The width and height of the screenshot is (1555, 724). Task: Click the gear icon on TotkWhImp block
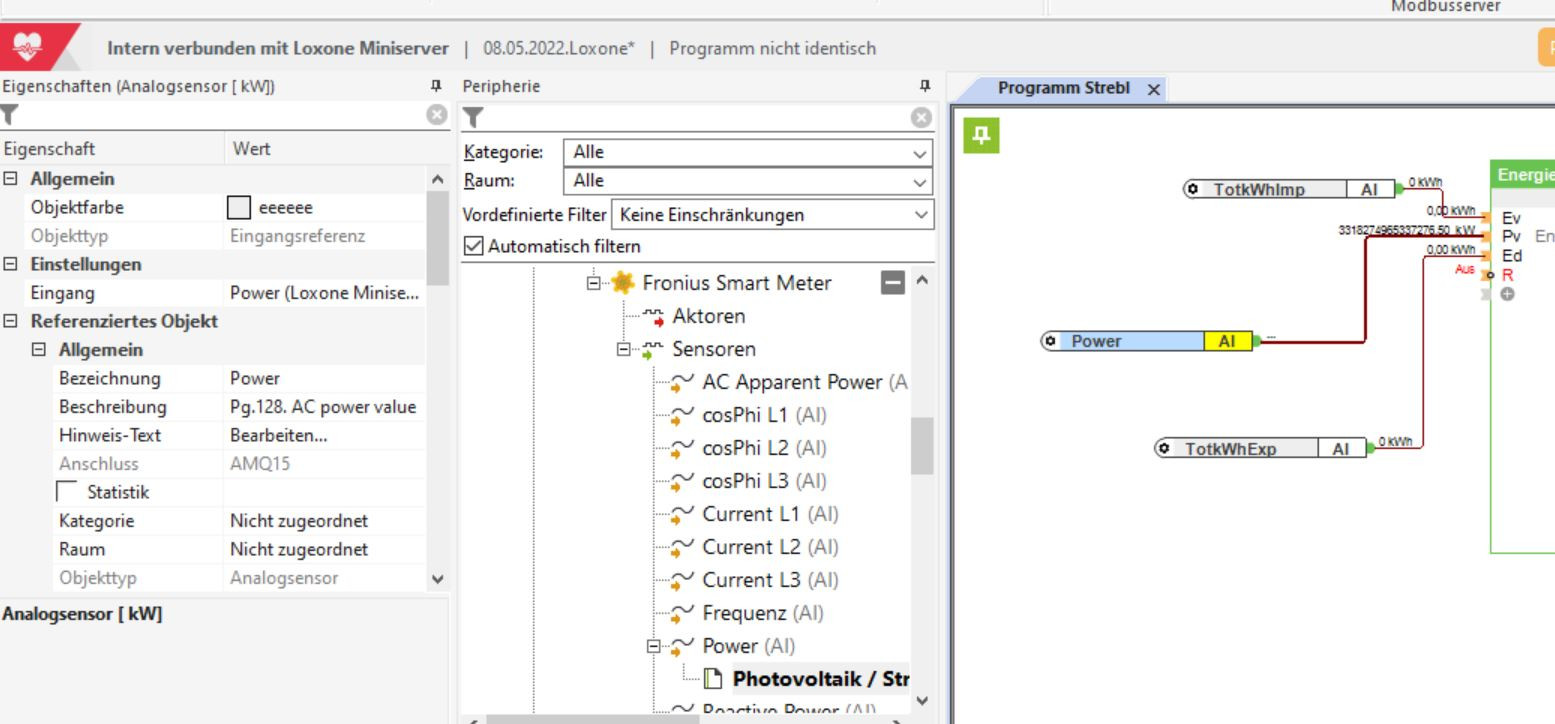coord(1194,189)
